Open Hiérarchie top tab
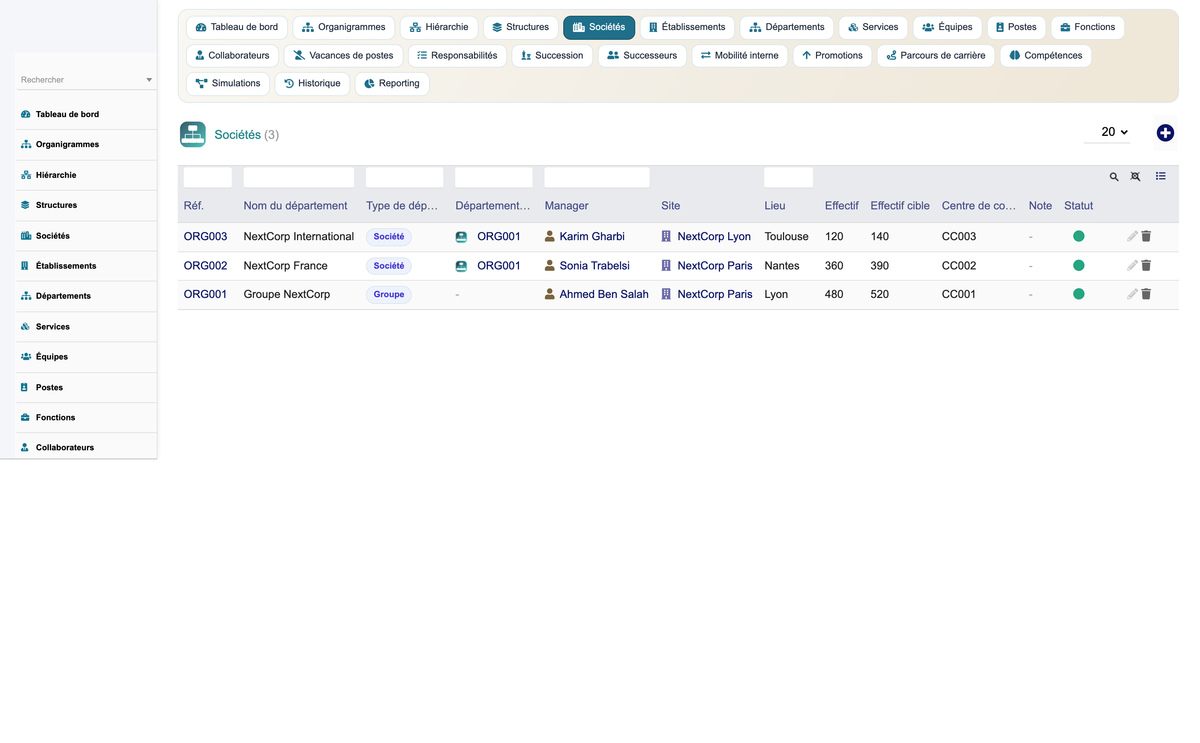 pos(439,27)
